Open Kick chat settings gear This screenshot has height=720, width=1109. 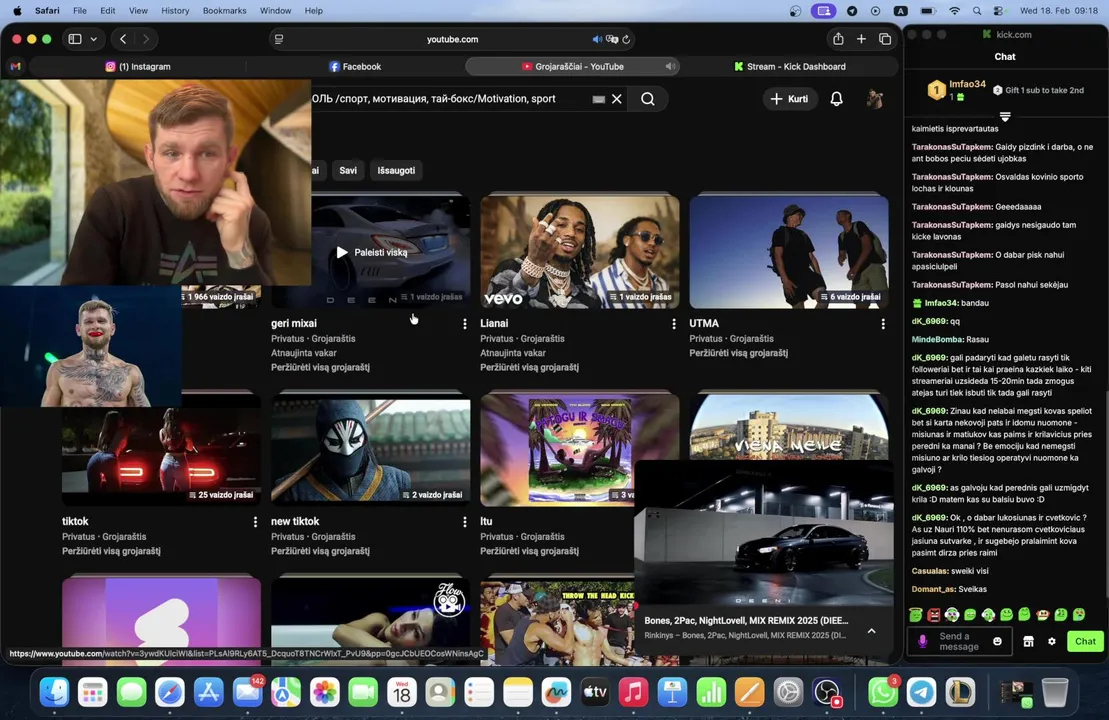pos(1052,641)
